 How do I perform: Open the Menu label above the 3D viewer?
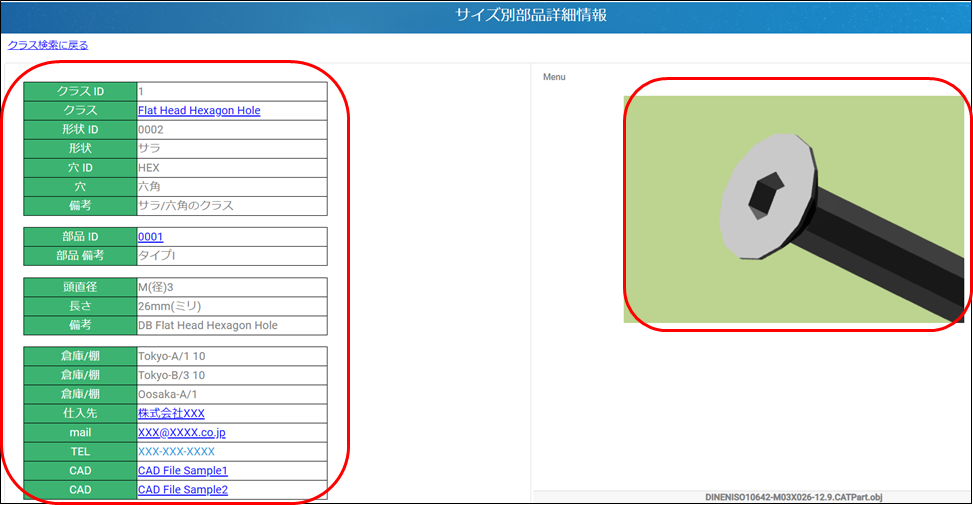(554, 77)
